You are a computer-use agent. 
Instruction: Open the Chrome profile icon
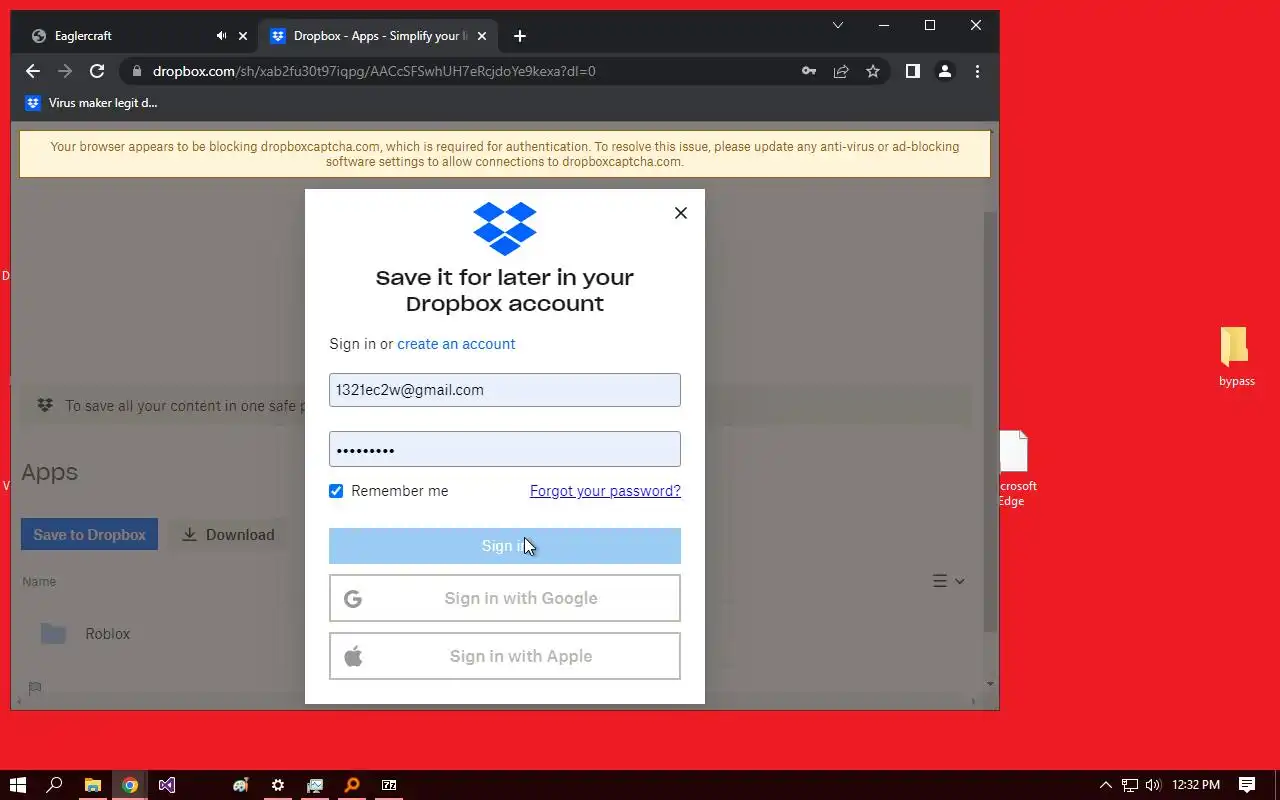pos(944,71)
